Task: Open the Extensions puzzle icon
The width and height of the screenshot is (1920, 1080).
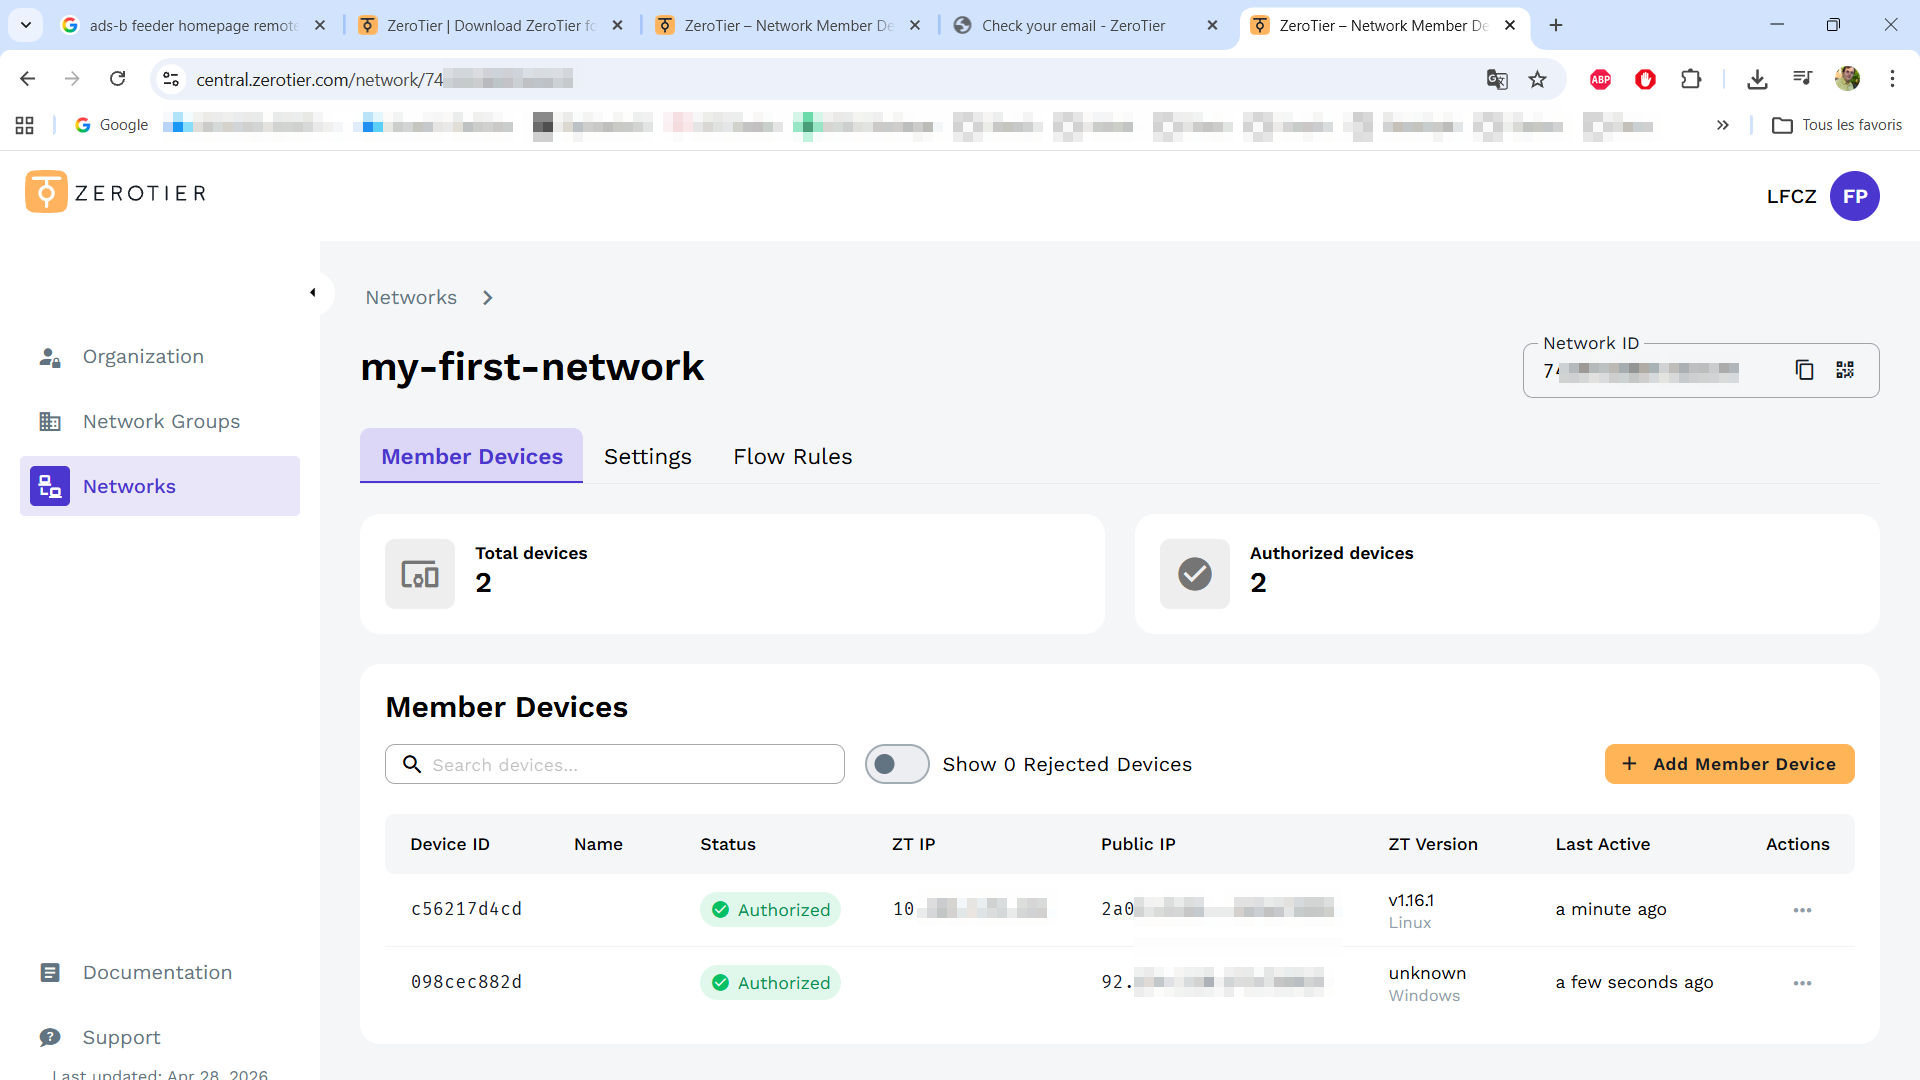Action: pos(1691,79)
